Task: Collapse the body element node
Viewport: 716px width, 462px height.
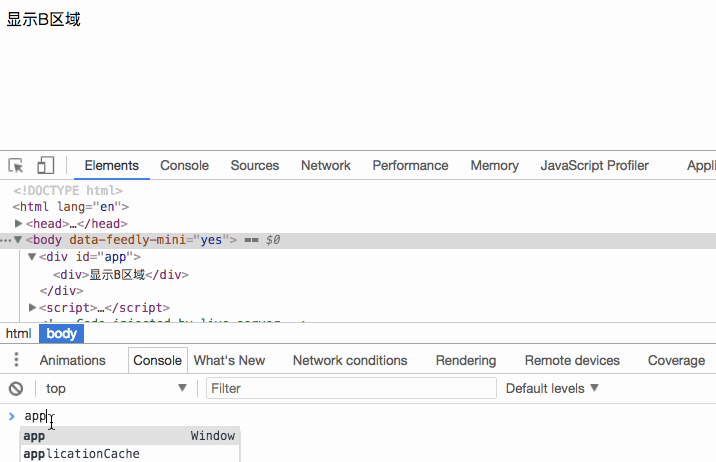Action: pos(18,240)
